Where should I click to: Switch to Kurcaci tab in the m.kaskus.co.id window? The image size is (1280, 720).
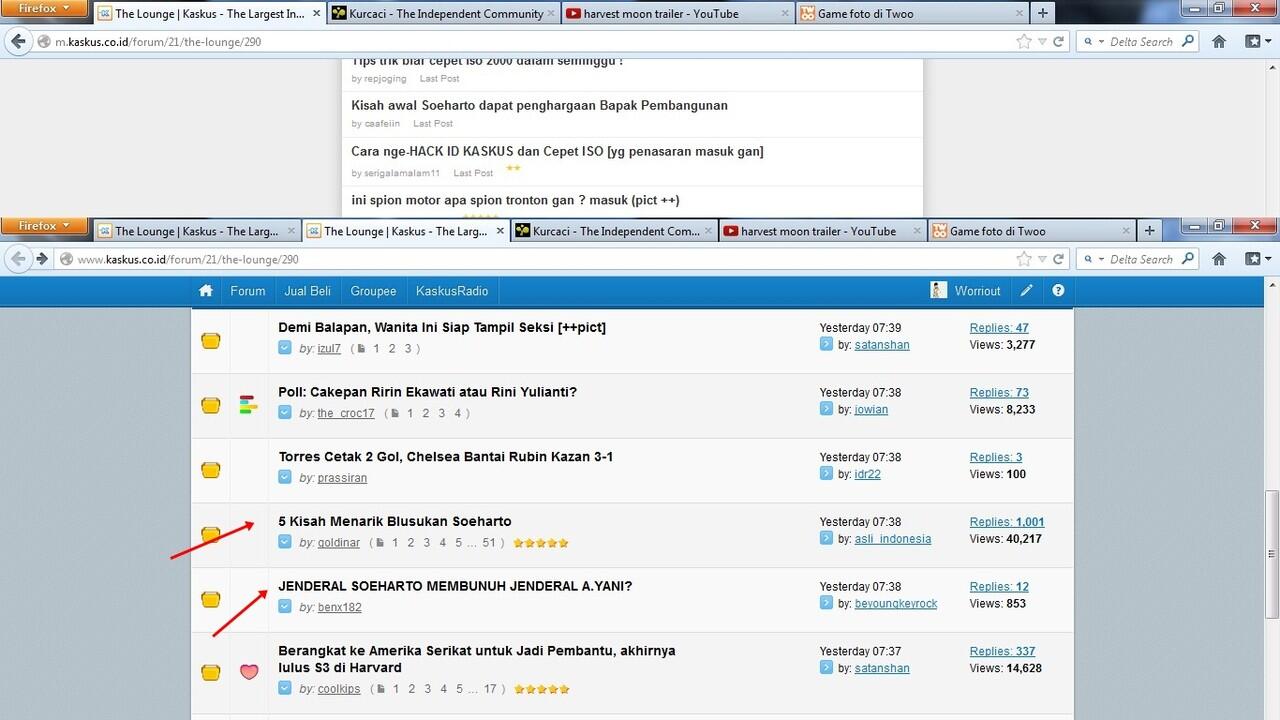(443, 14)
